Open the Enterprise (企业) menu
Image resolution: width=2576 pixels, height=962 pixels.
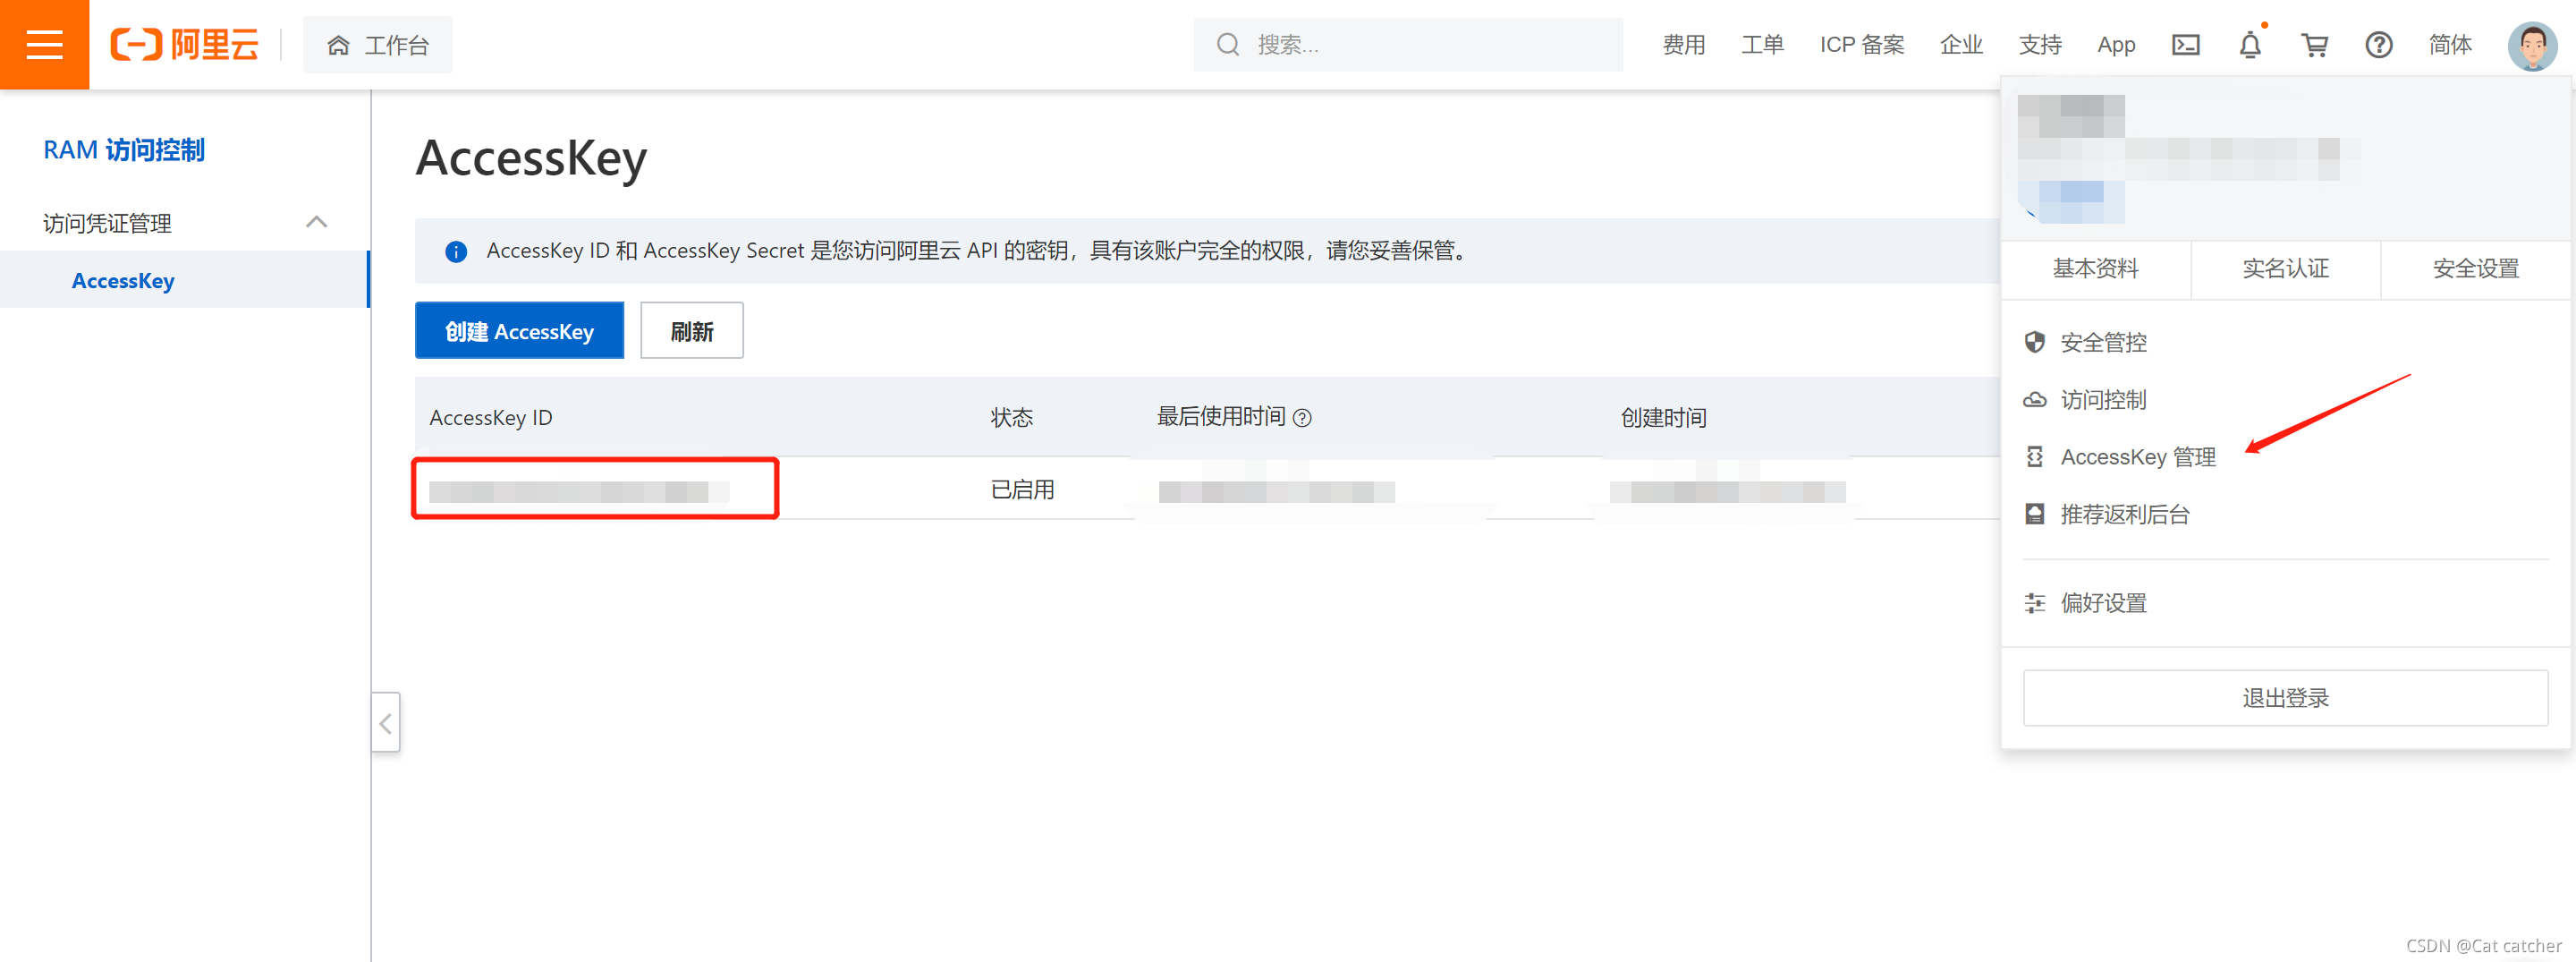coord(1961,45)
